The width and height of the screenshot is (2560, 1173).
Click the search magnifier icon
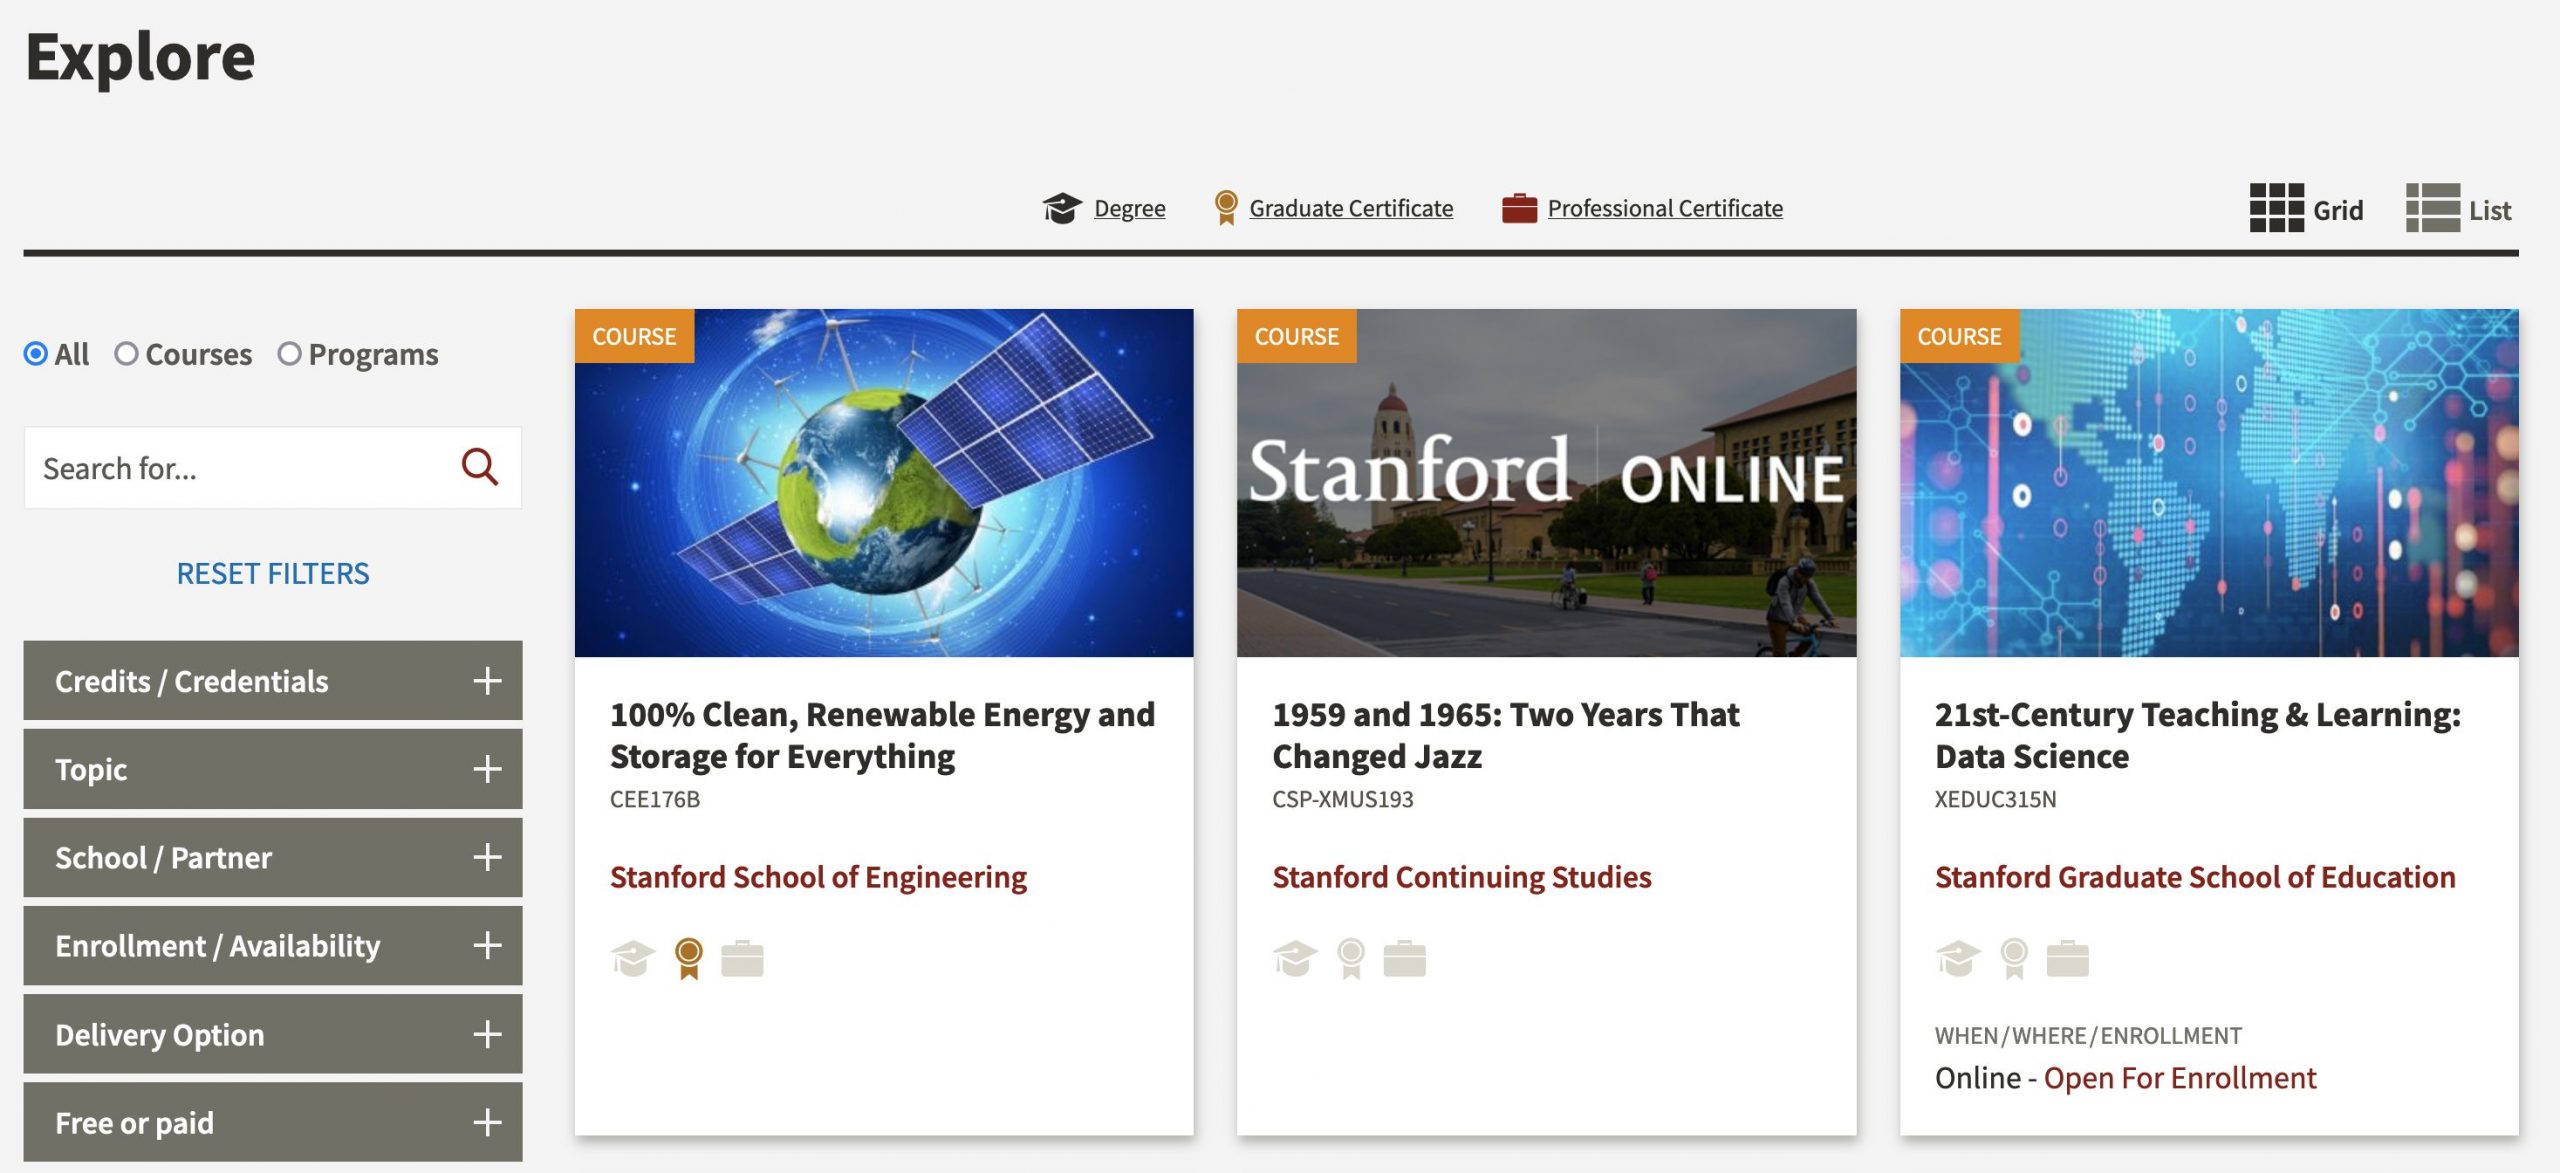tap(479, 467)
